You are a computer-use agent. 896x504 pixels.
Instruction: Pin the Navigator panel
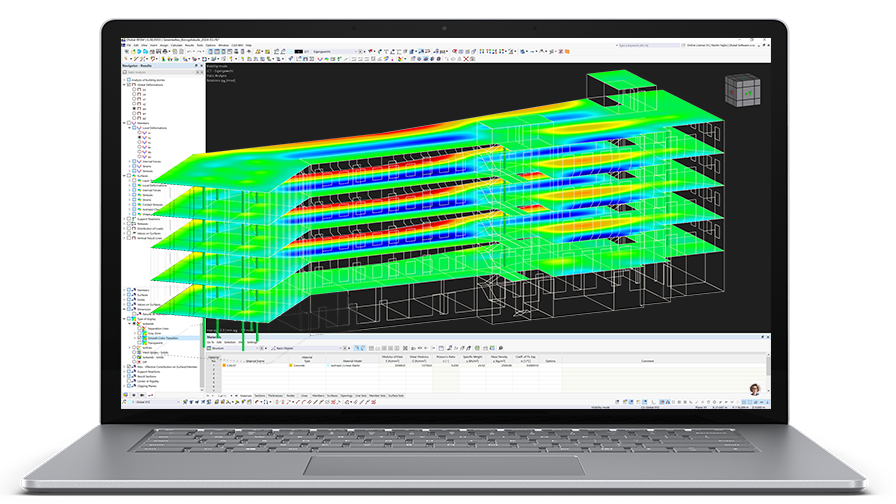point(196,66)
